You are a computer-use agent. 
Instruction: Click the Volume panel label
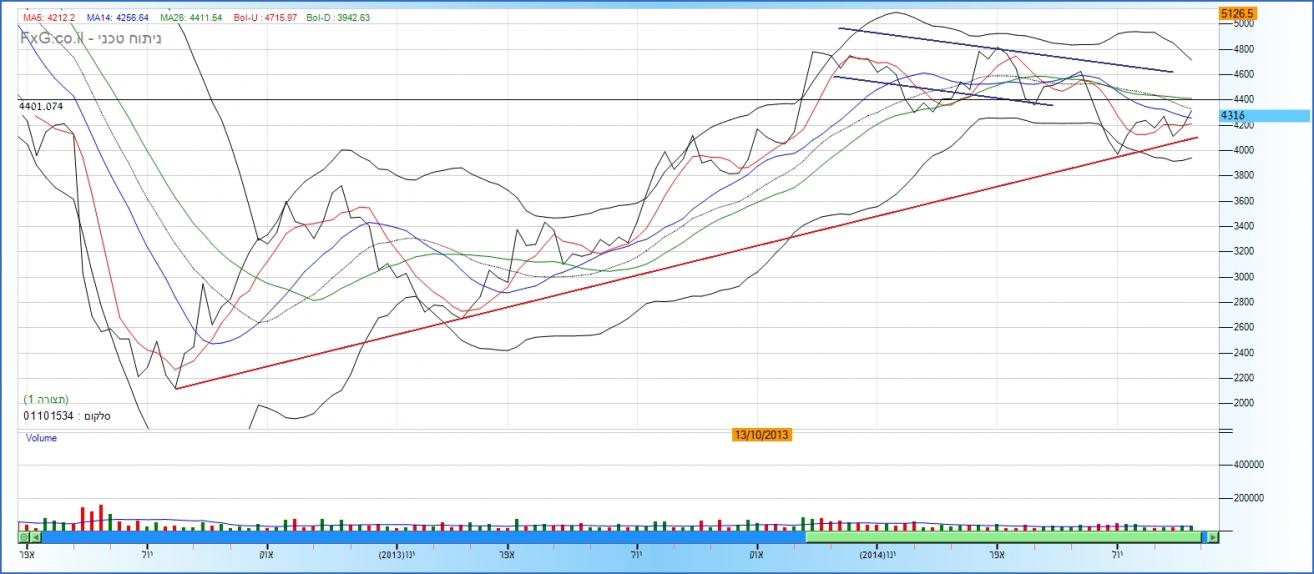click(40, 438)
